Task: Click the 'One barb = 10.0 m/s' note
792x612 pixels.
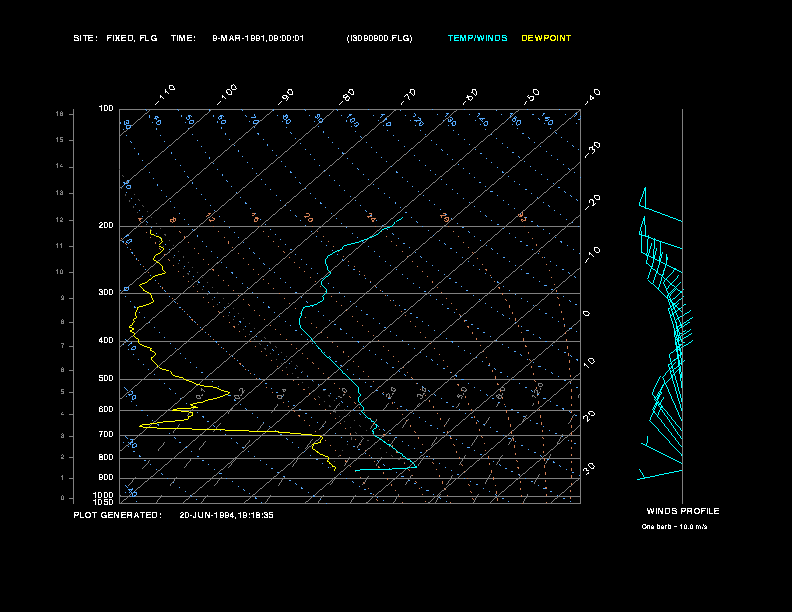Action: (674, 527)
